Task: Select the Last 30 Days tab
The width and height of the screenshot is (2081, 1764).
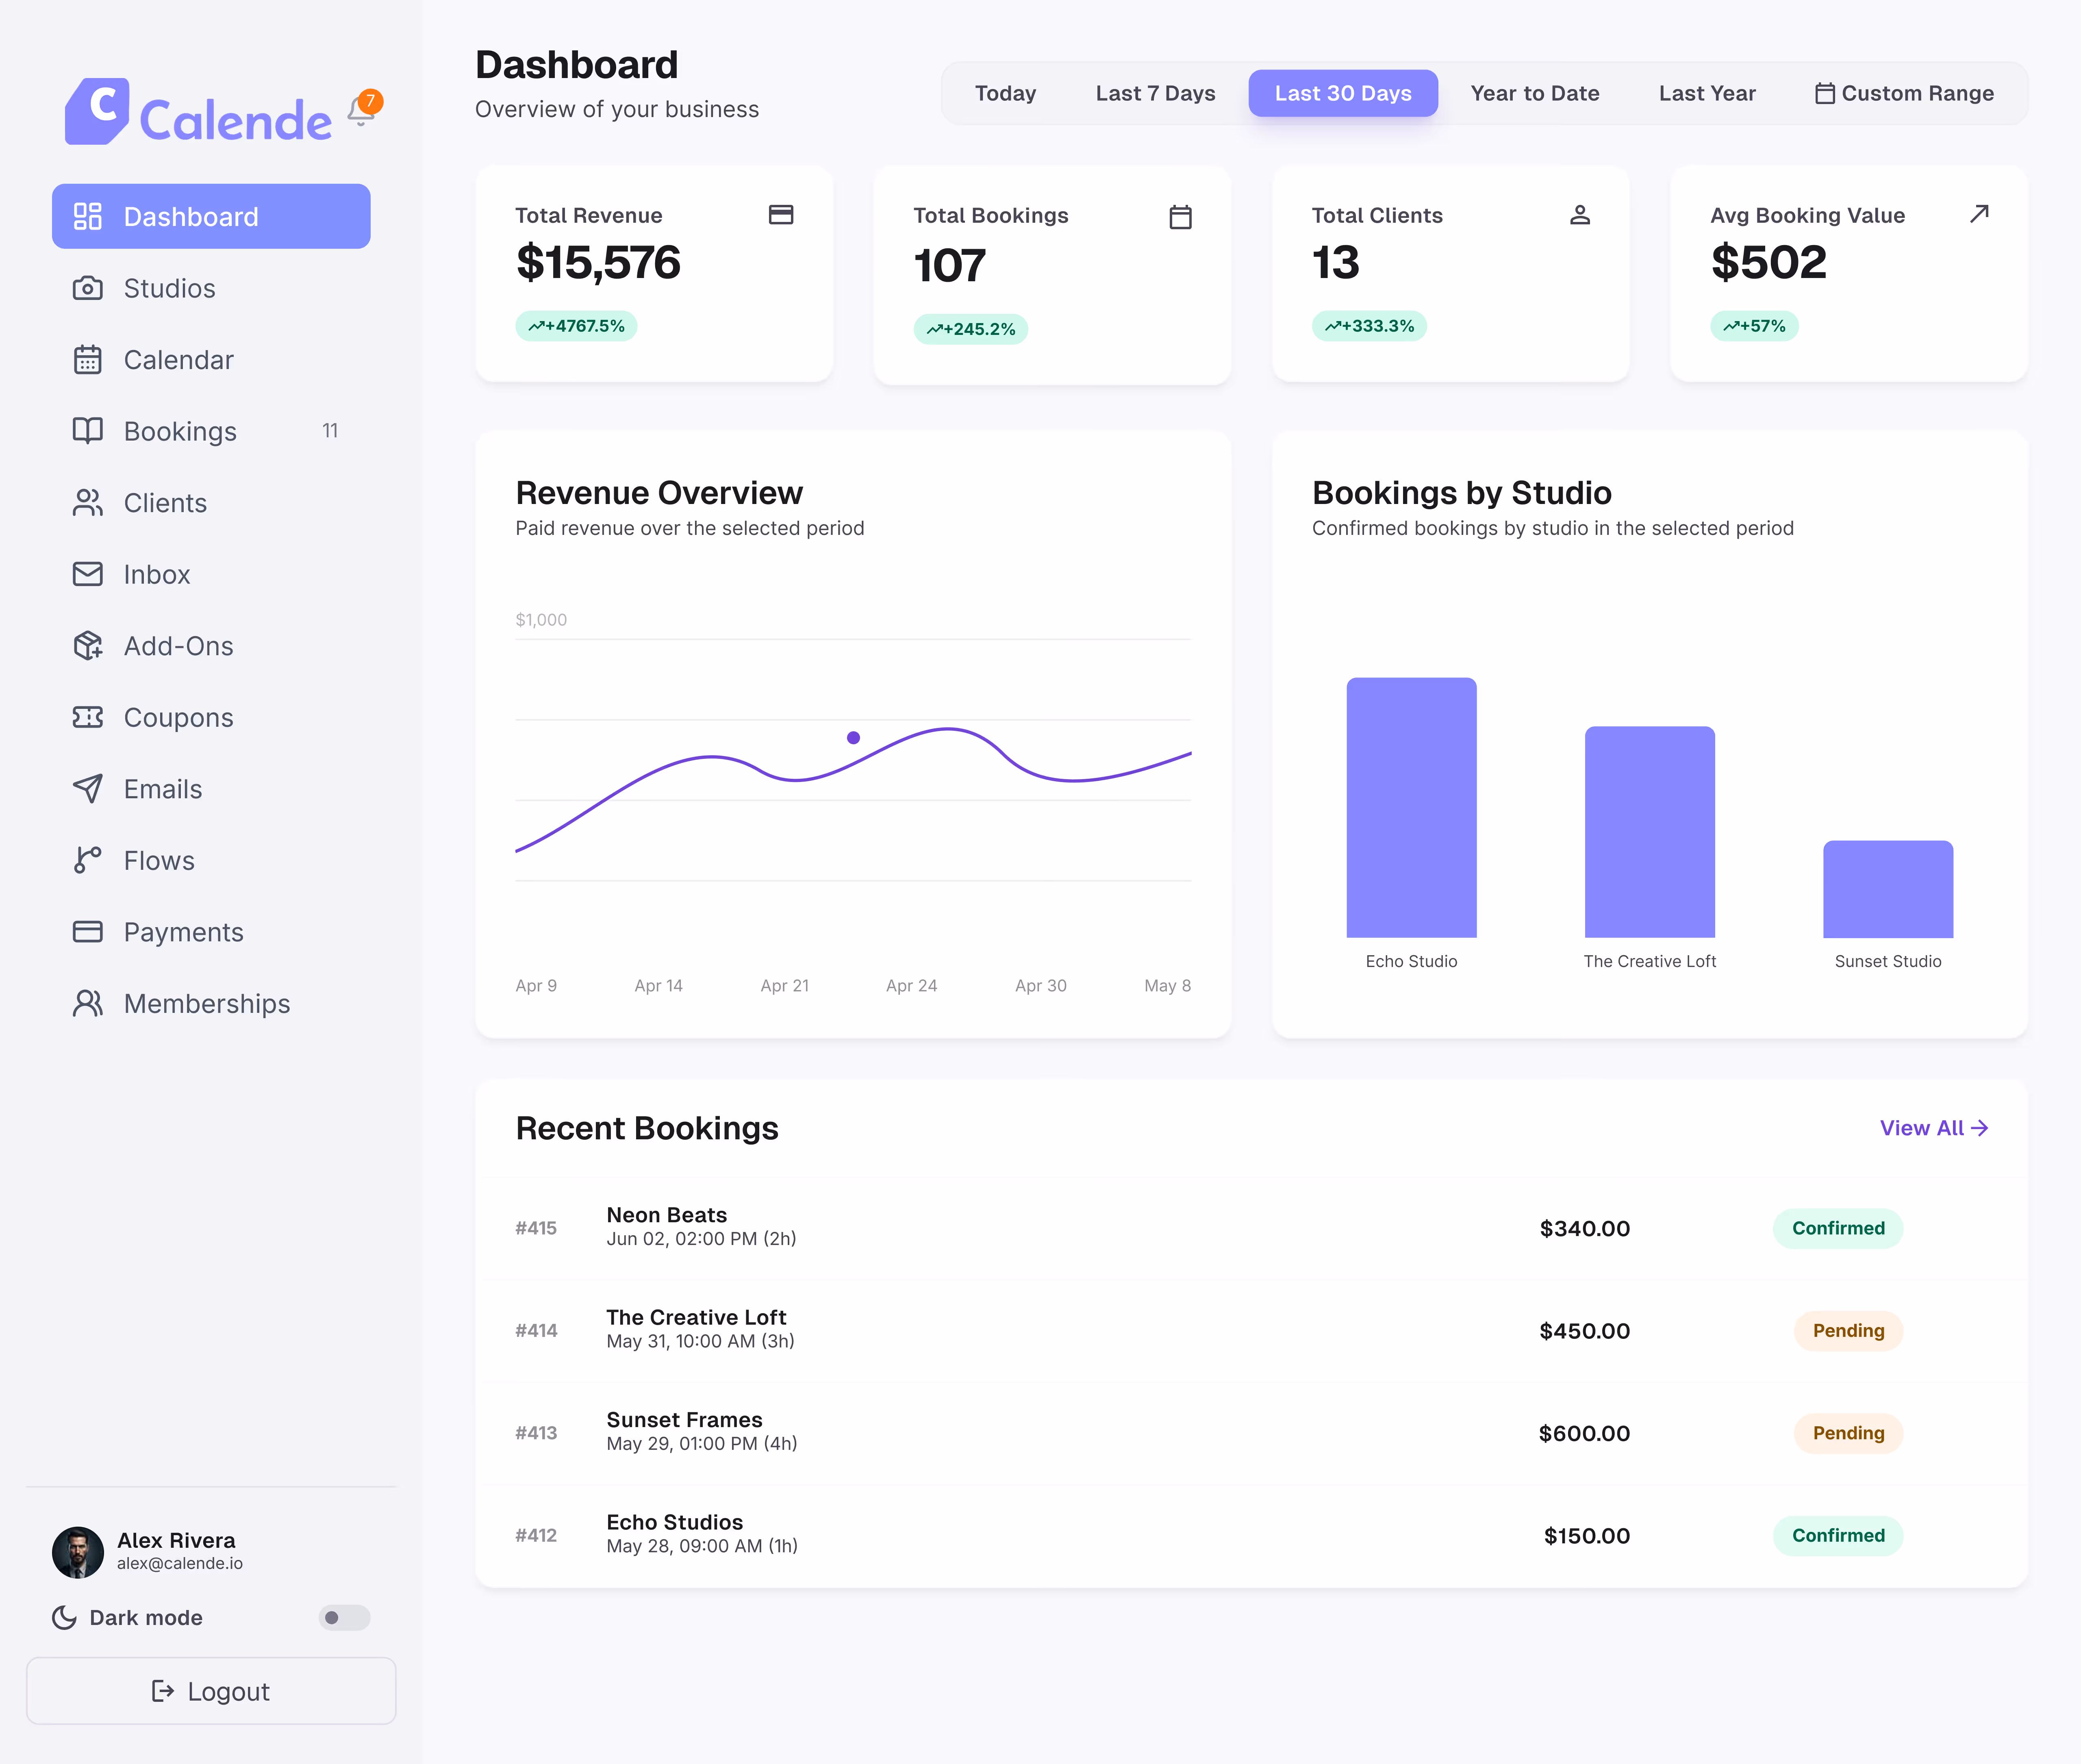Action: [x=1343, y=93]
